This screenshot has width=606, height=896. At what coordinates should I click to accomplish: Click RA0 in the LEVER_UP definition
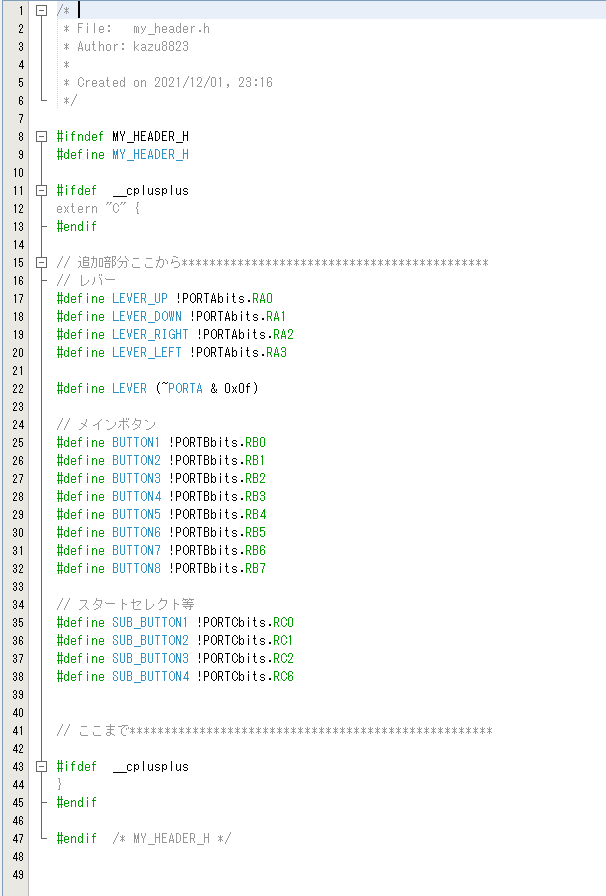tap(262, 298)
